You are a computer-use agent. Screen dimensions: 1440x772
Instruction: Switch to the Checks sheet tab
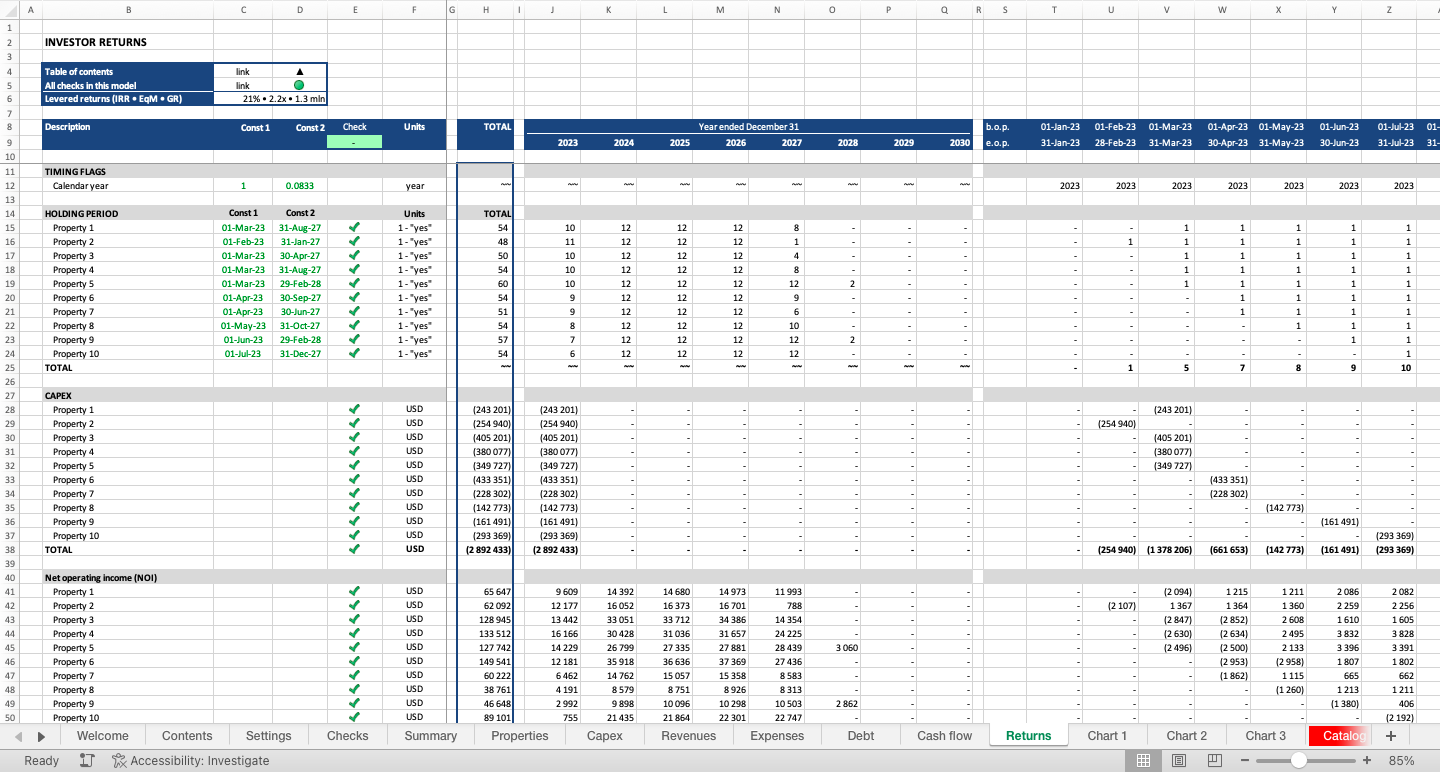tap(348, 736)
